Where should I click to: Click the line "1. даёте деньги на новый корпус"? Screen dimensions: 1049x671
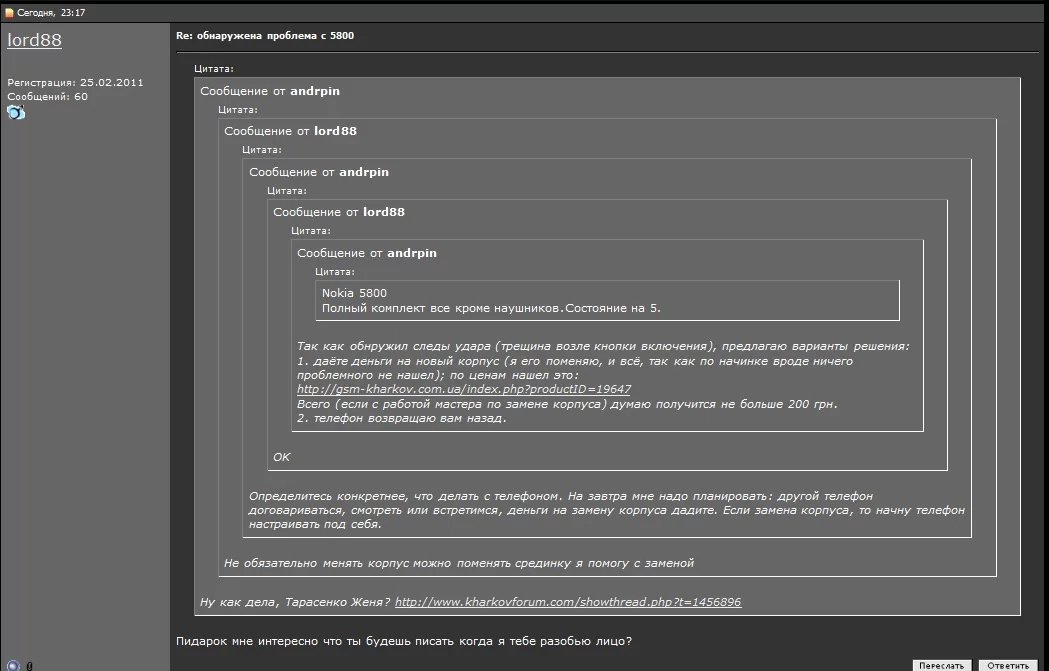coord(575,361)
